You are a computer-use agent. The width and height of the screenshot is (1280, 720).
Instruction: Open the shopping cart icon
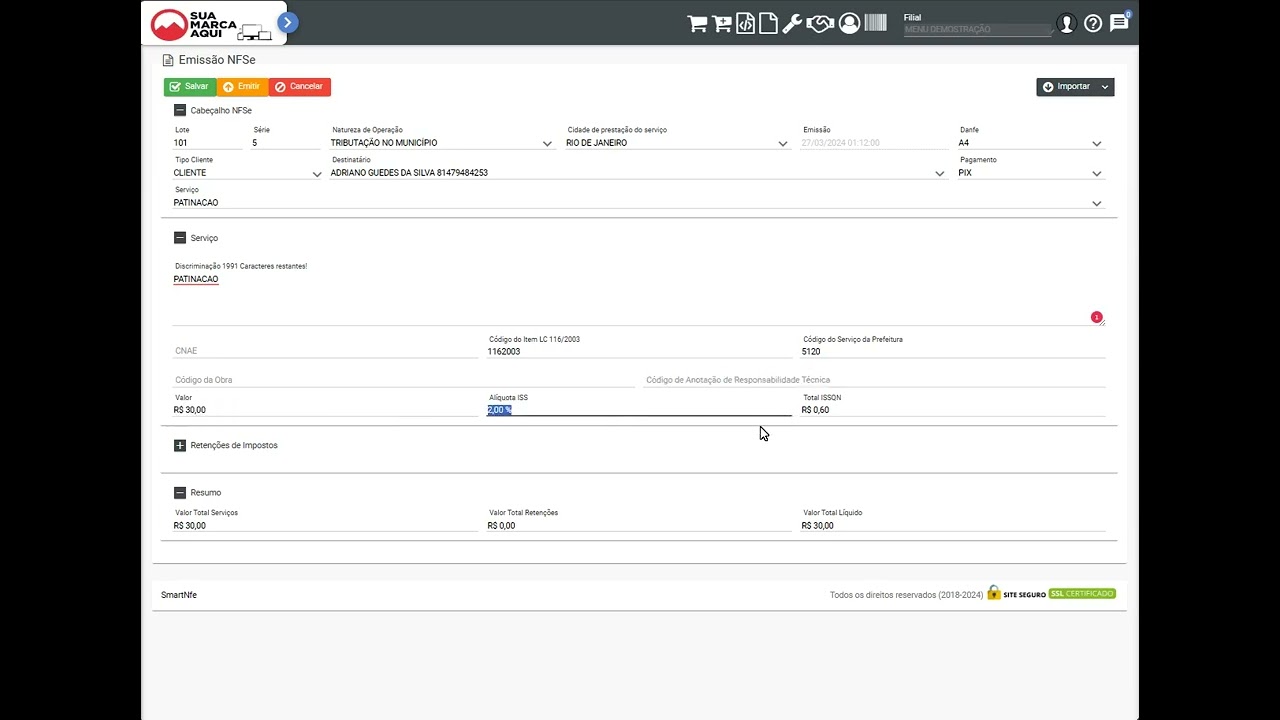pyautogui.click(x=697, y=24)
